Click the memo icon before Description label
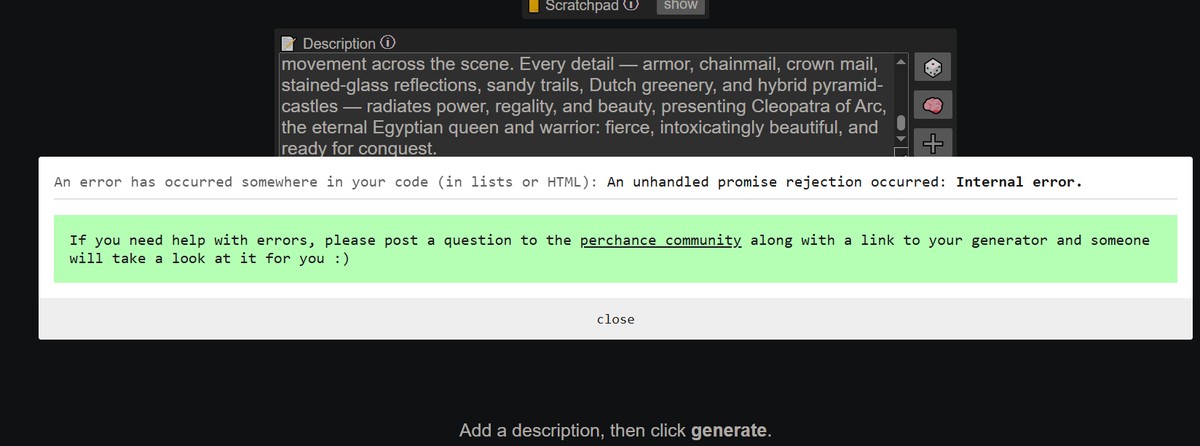This screenshot has width=1200, height=446. [x=289, y=43]
